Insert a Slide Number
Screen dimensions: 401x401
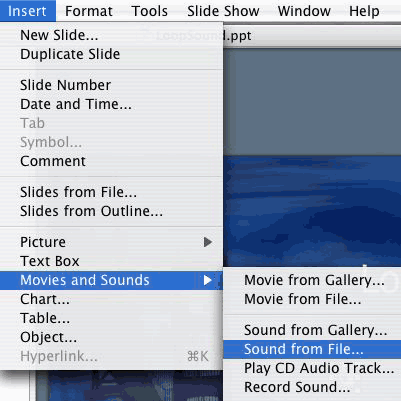[x=111, y=85]
